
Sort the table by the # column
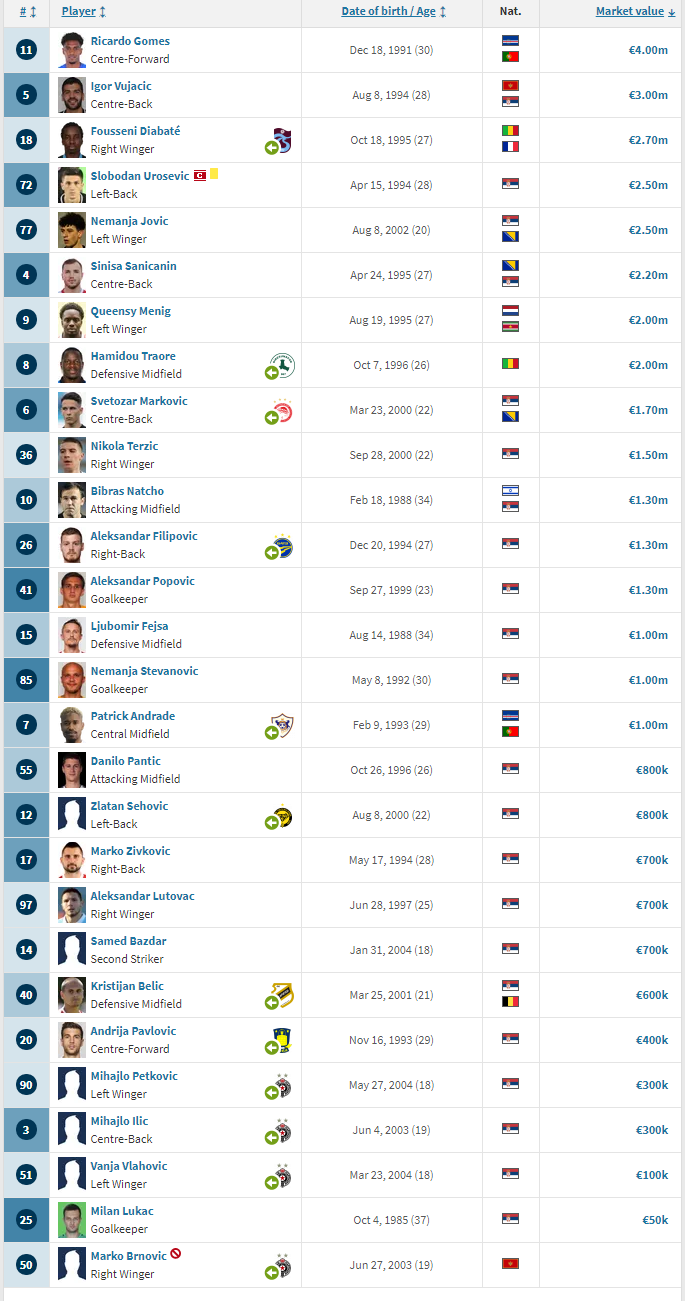(x=24, y=12)
